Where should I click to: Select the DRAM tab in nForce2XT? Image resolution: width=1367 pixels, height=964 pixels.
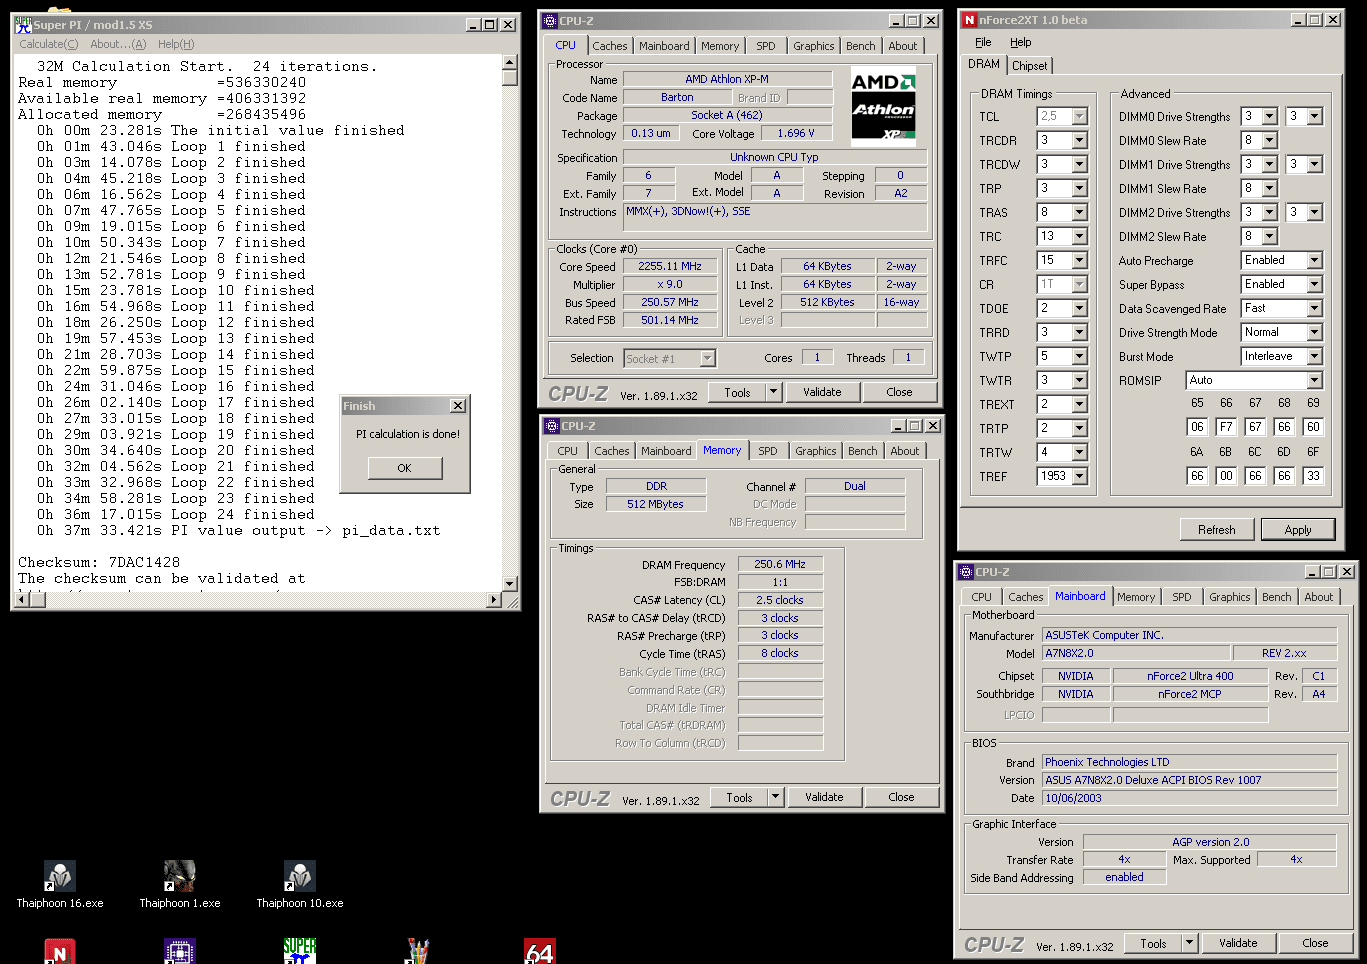click(x=984, y=64)
